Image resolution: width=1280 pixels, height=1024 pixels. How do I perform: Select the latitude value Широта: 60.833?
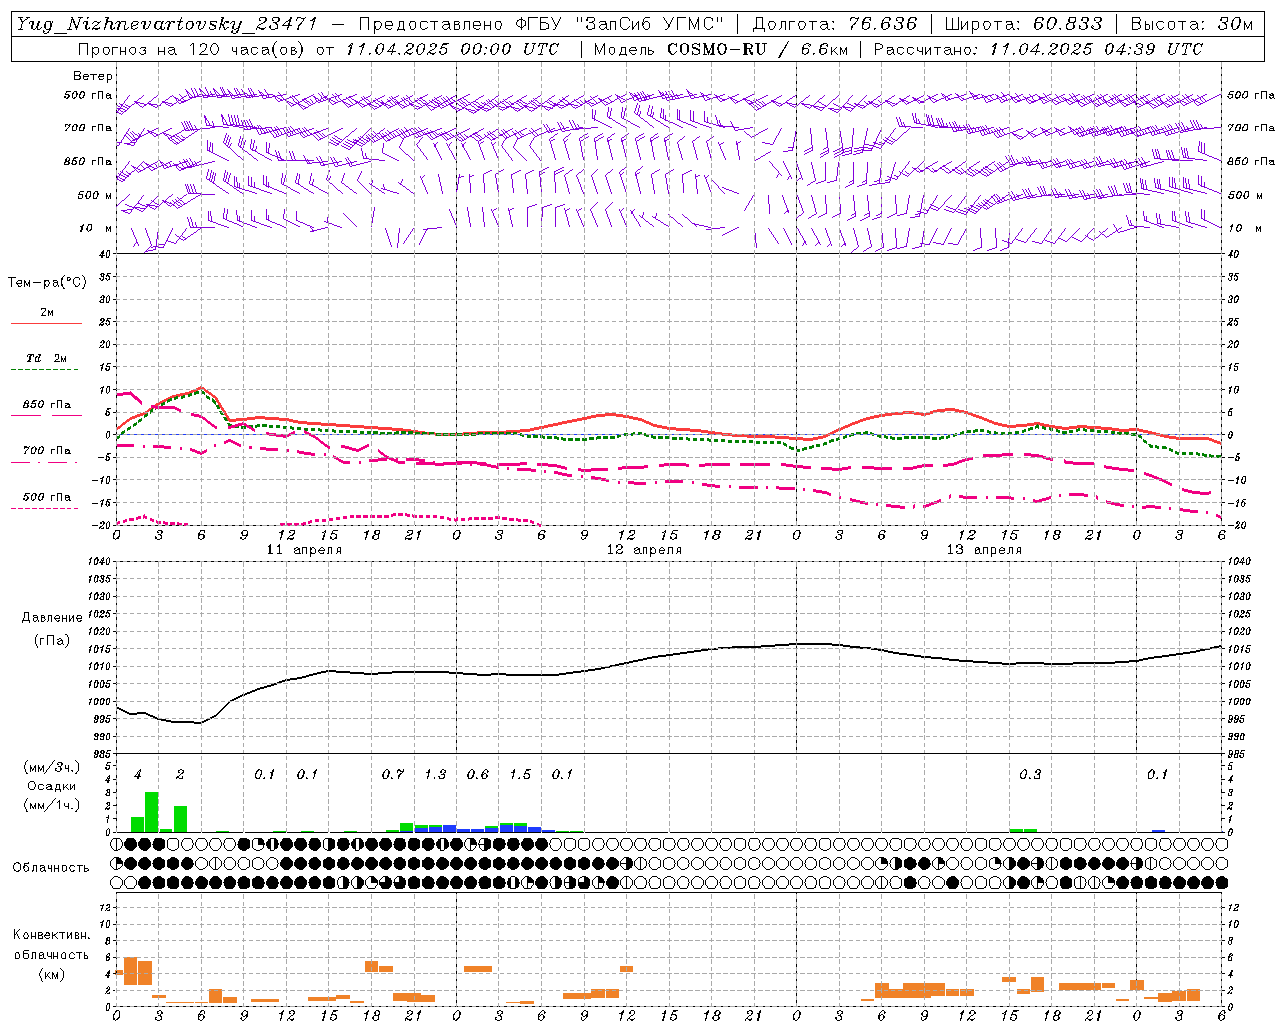coord(1024,24)
